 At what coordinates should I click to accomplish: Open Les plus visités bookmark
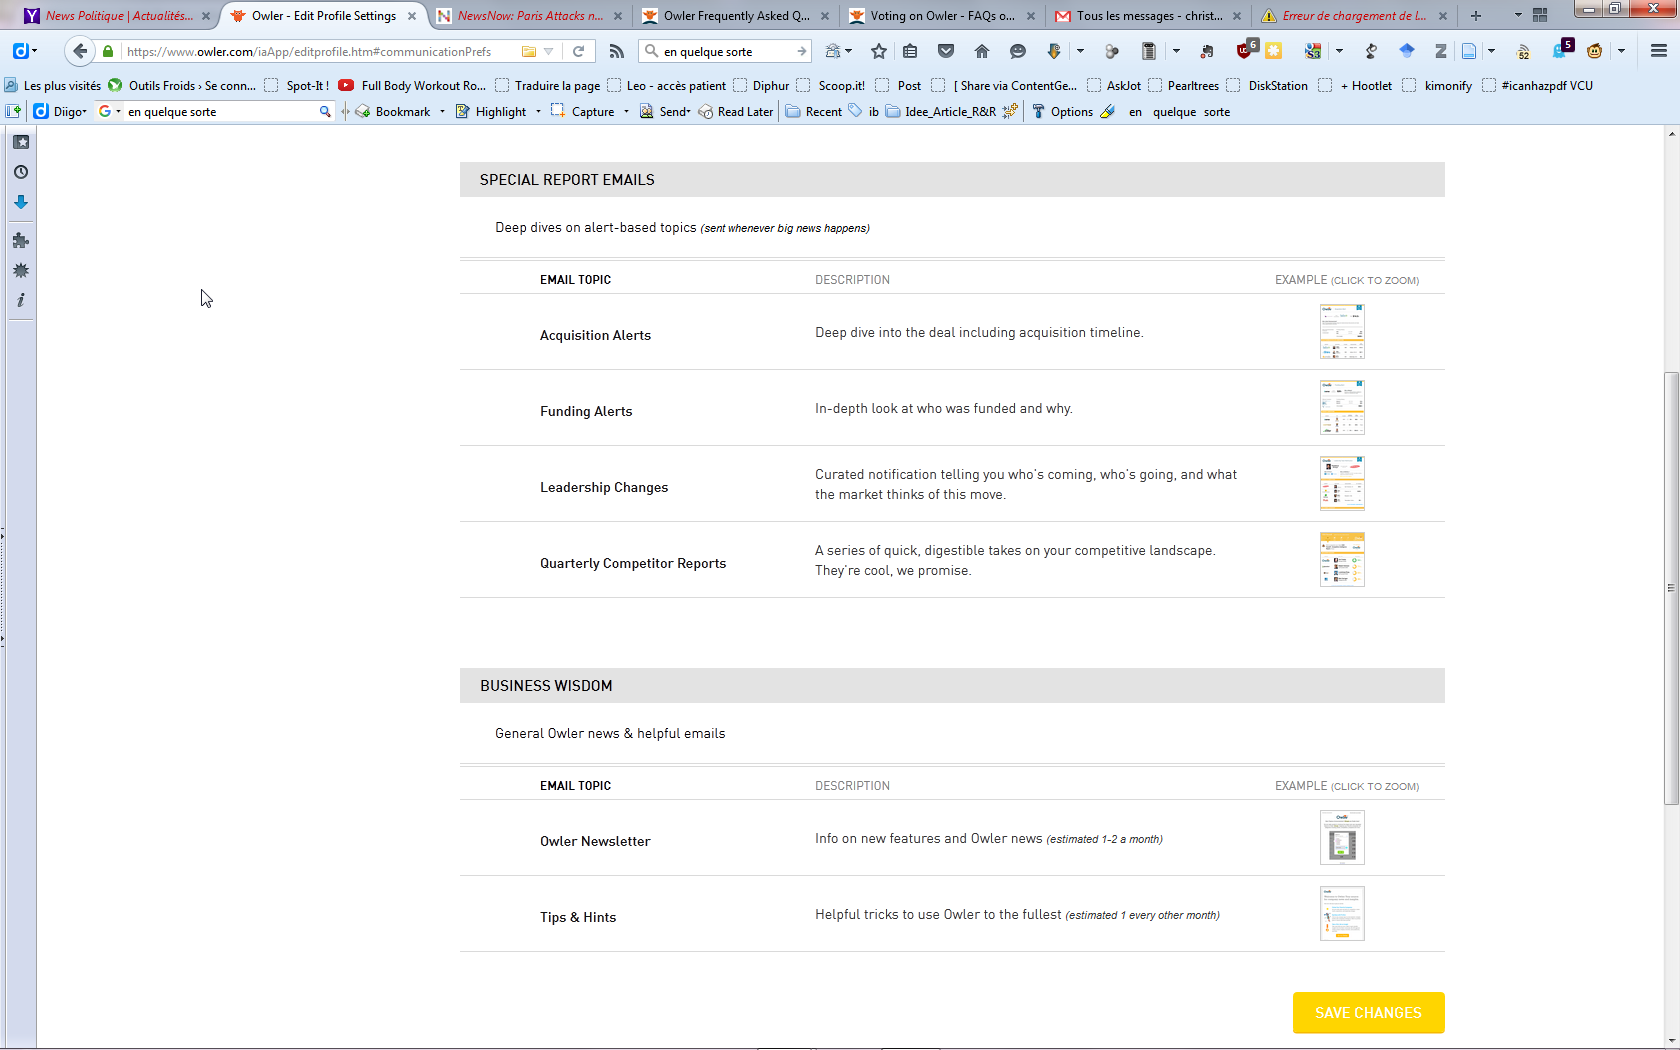point(53,86)
